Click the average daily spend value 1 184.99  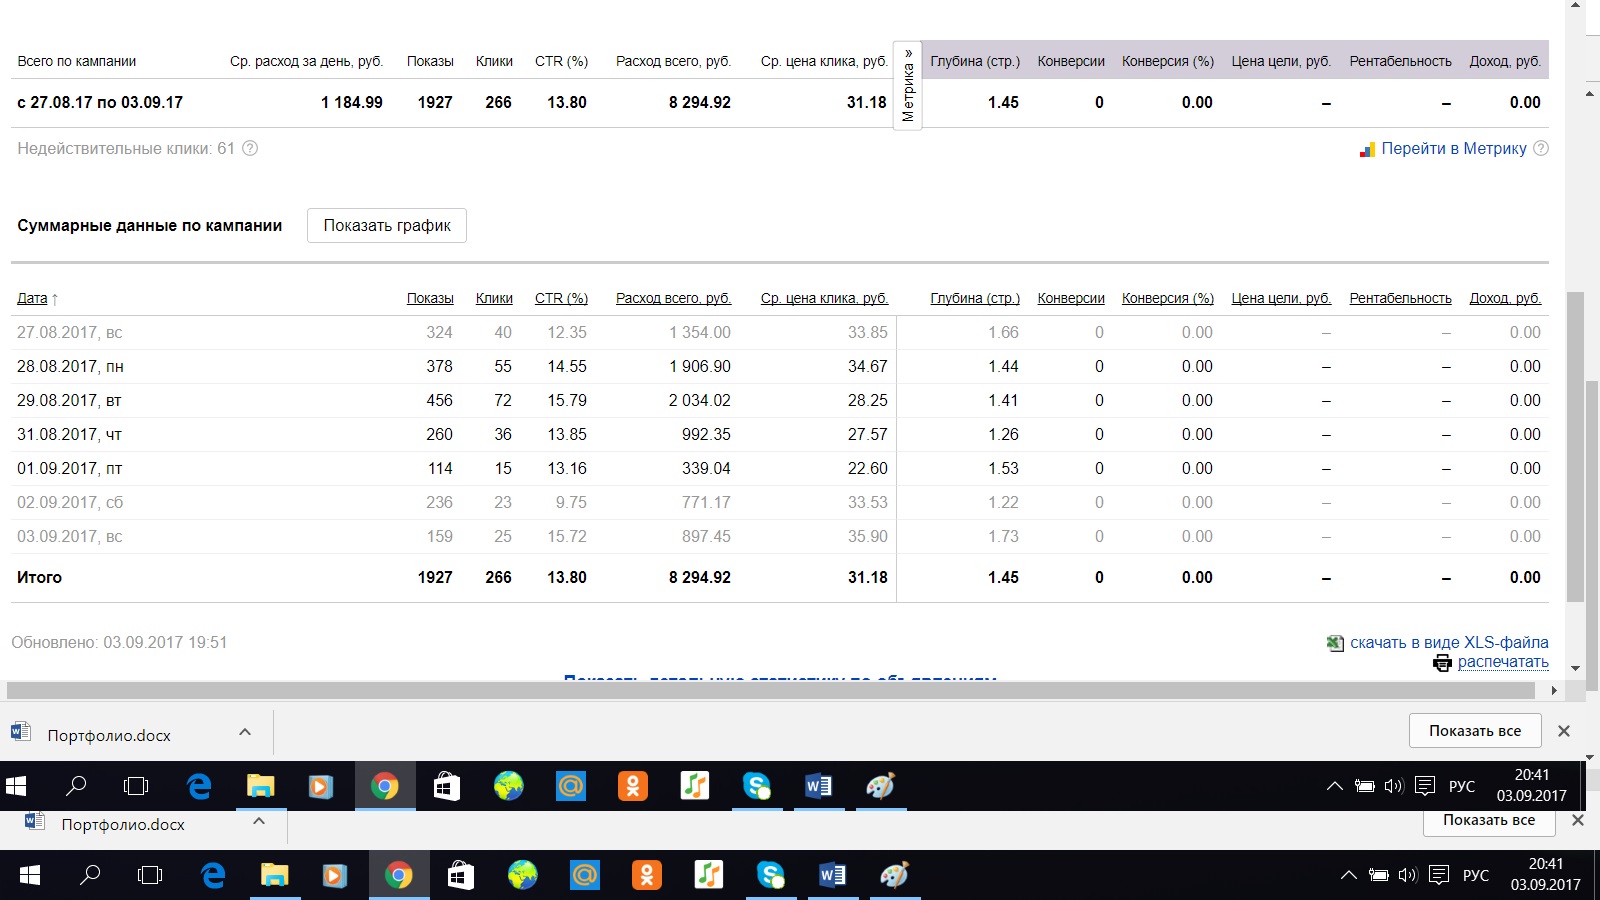coord(352,102)
